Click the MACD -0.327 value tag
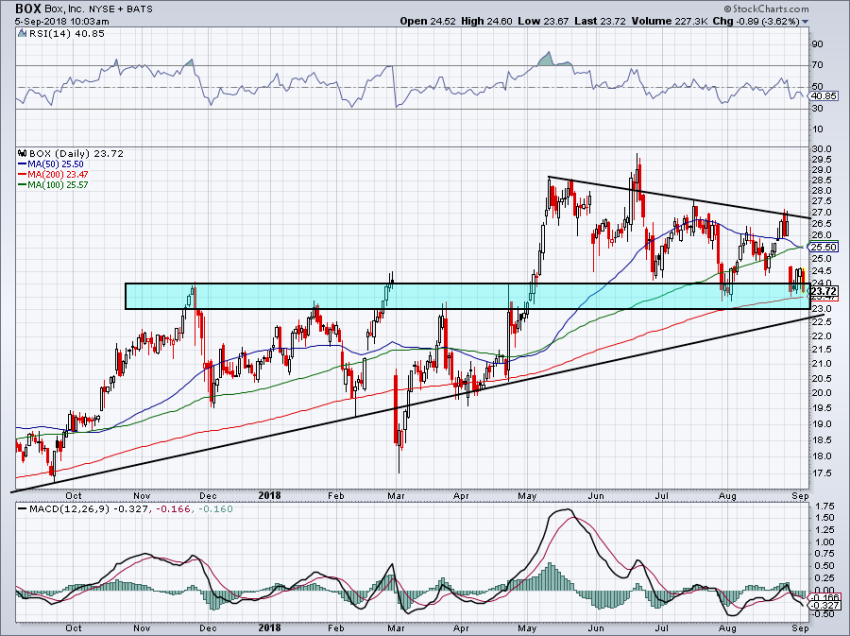The image size is (850, 636). click(825, 606)
